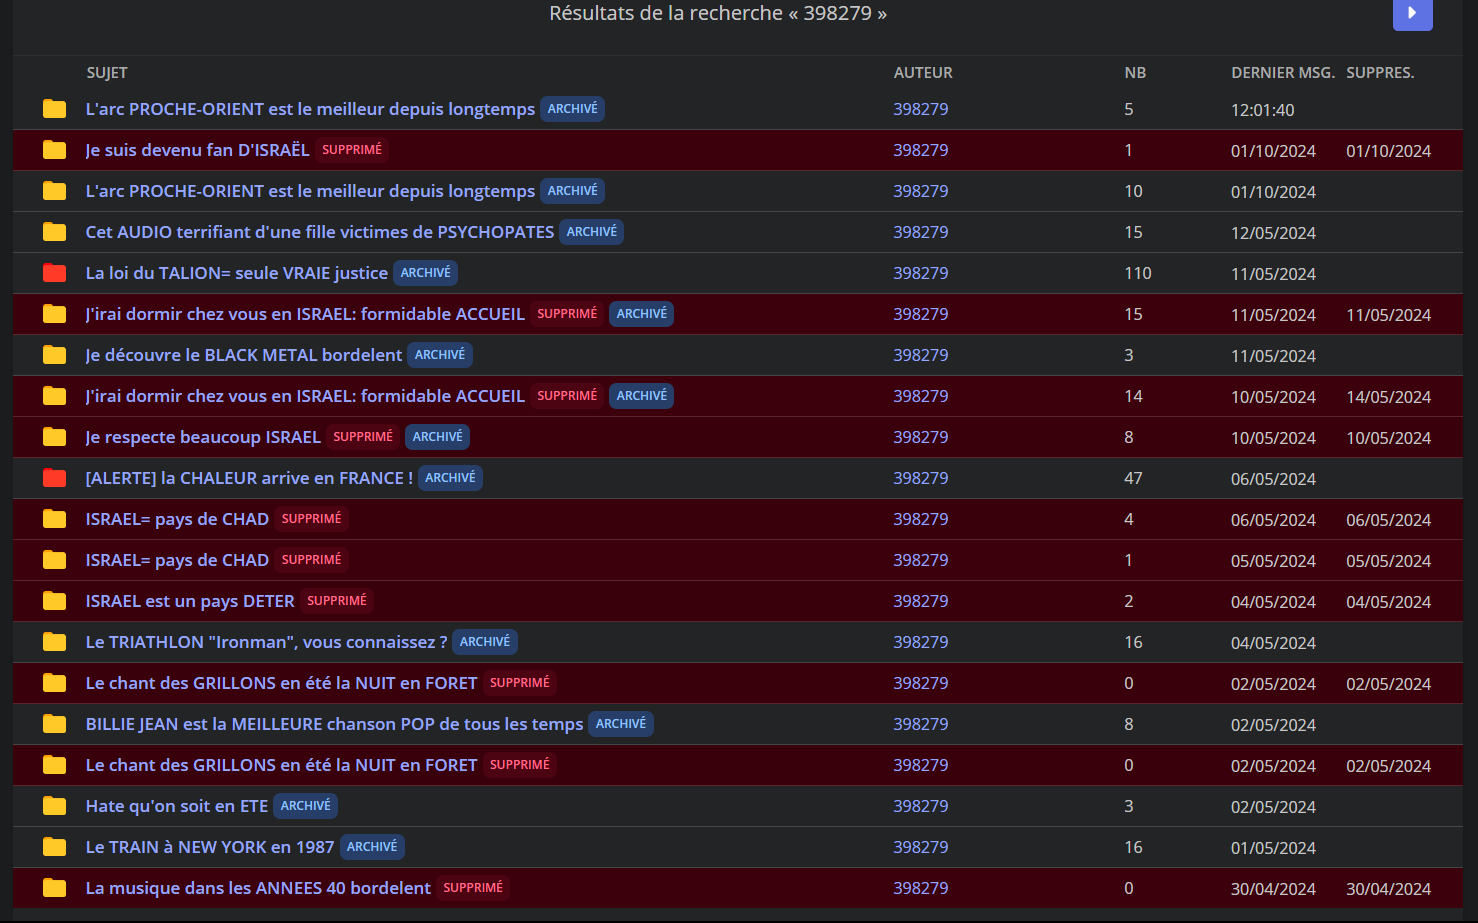Open the BILLIE JEAN meilleure chanson POP topic

tap(334, 724)
